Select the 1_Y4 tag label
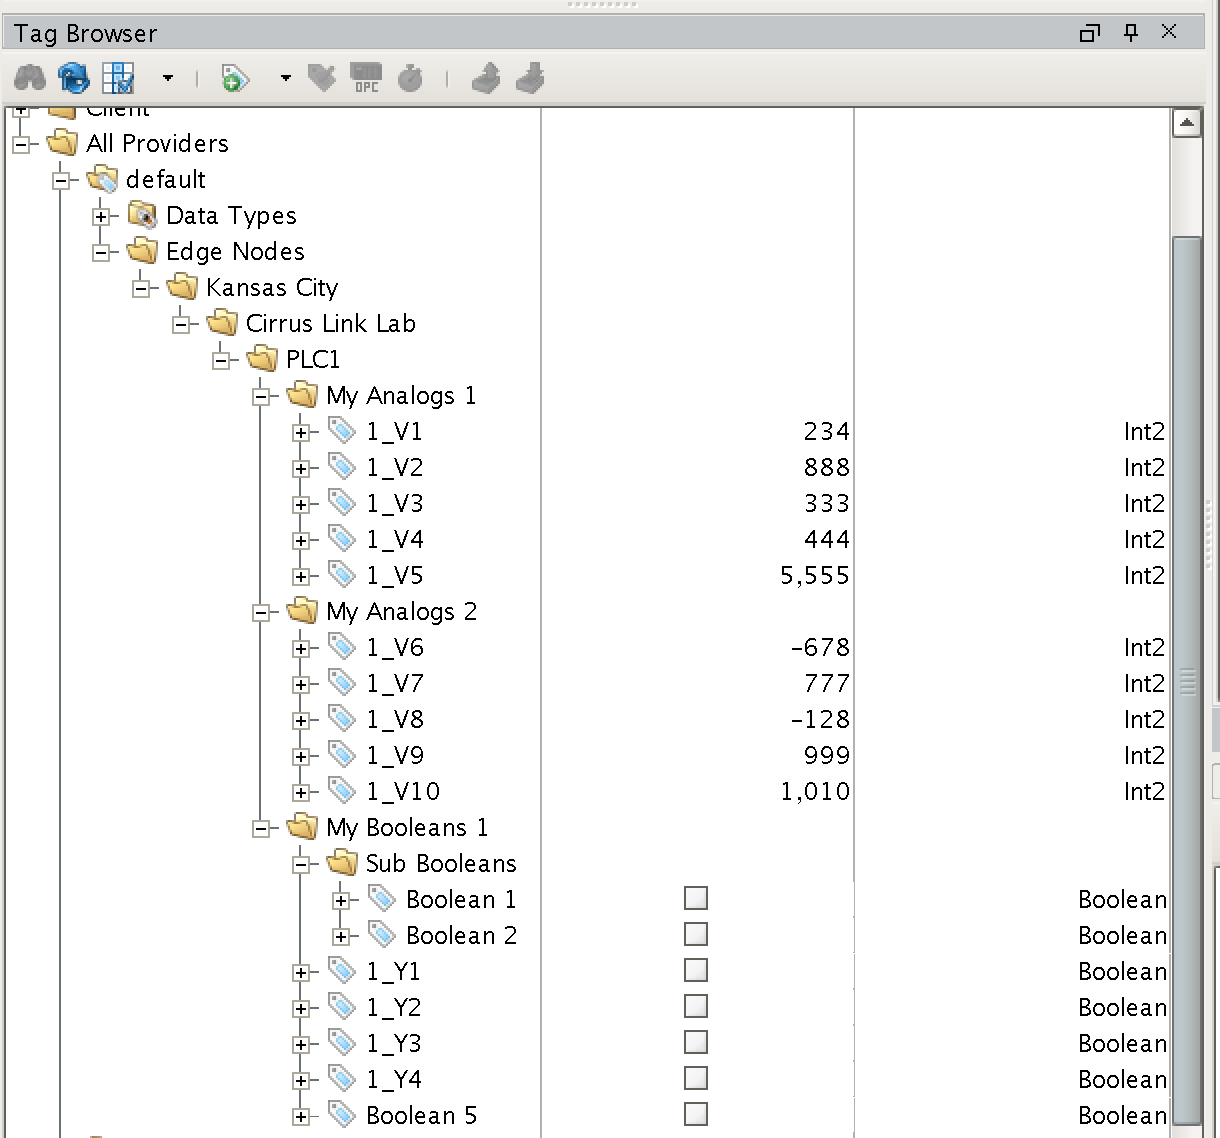This screenshot has width=1220, height=1138. pyautogui.click(x=393, y=1079)
